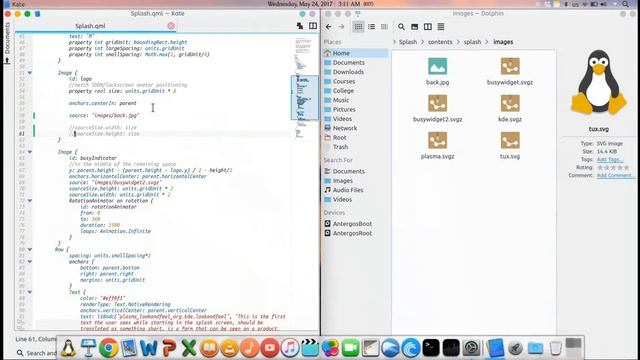Open Dolphin's search (magnifier) tool

tap(402, 27)
